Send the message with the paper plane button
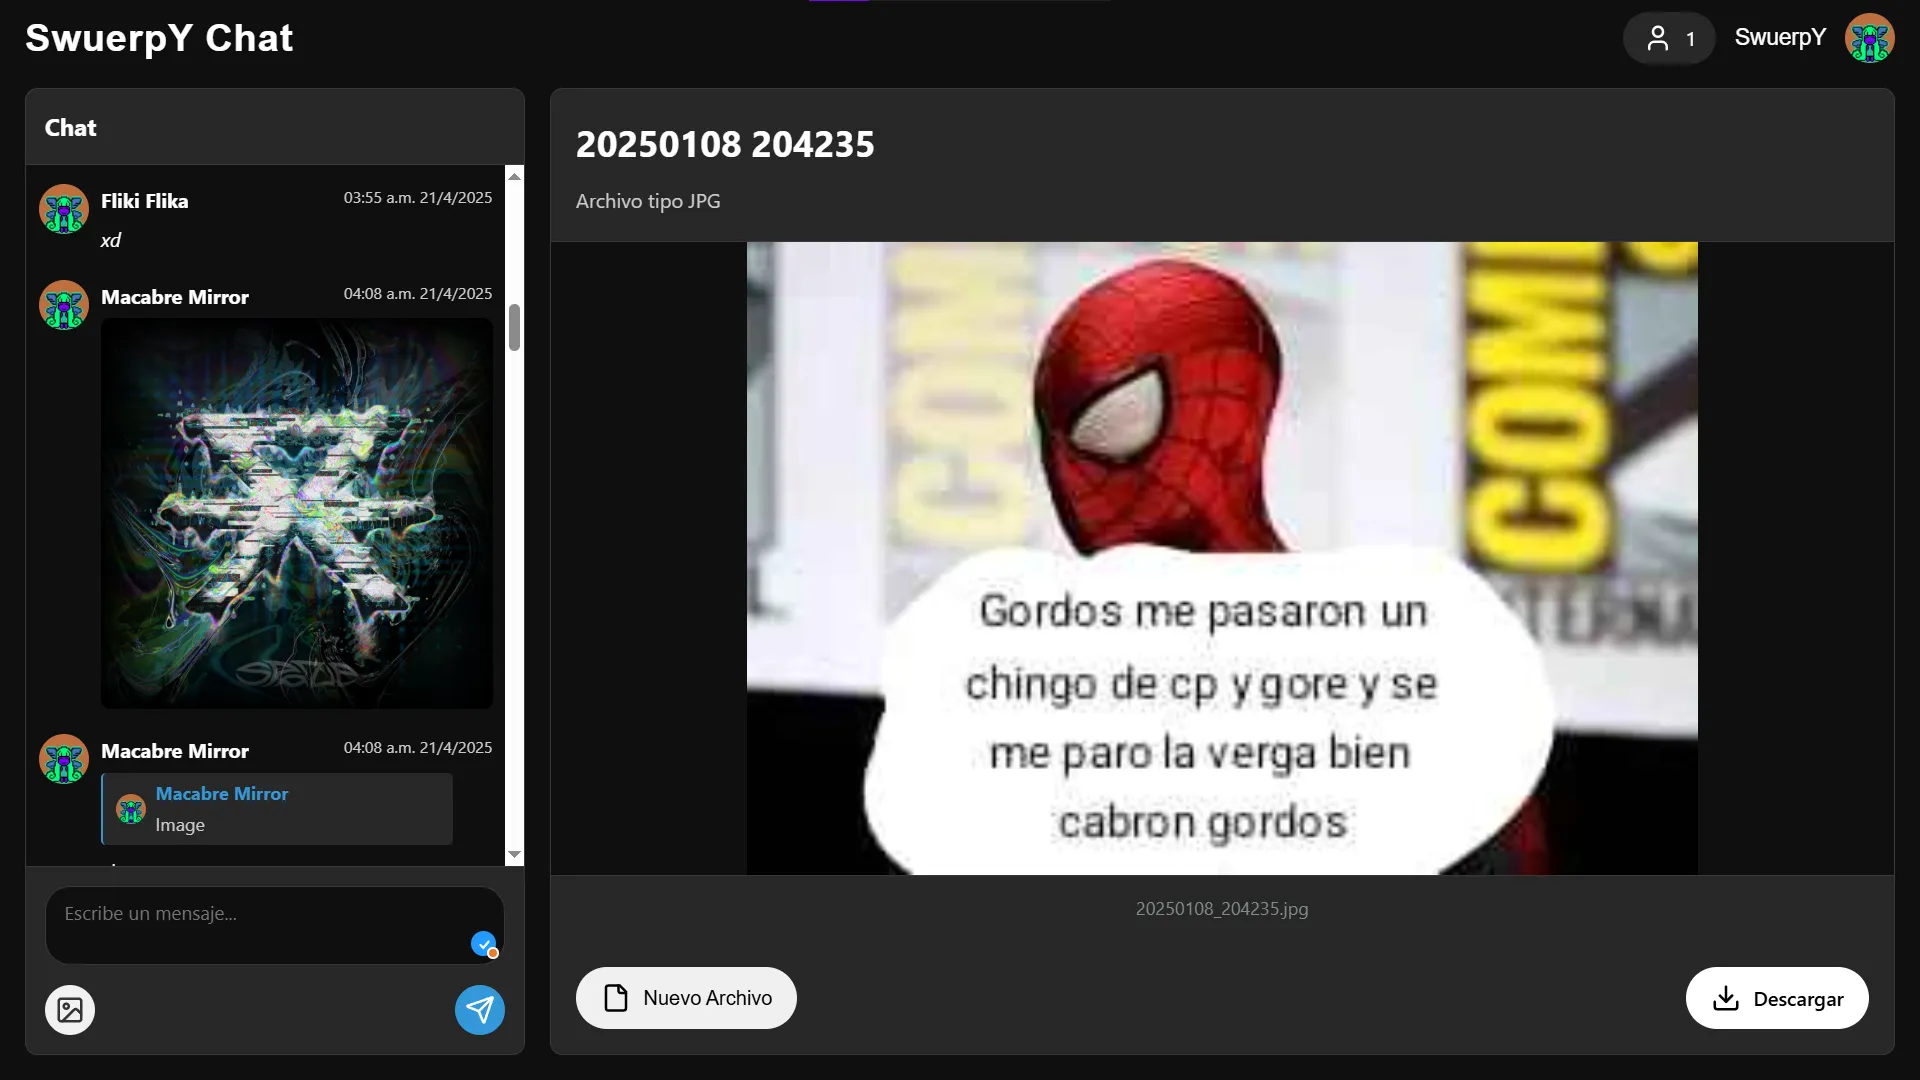1920x1080 pixels. click(480, 1010)
